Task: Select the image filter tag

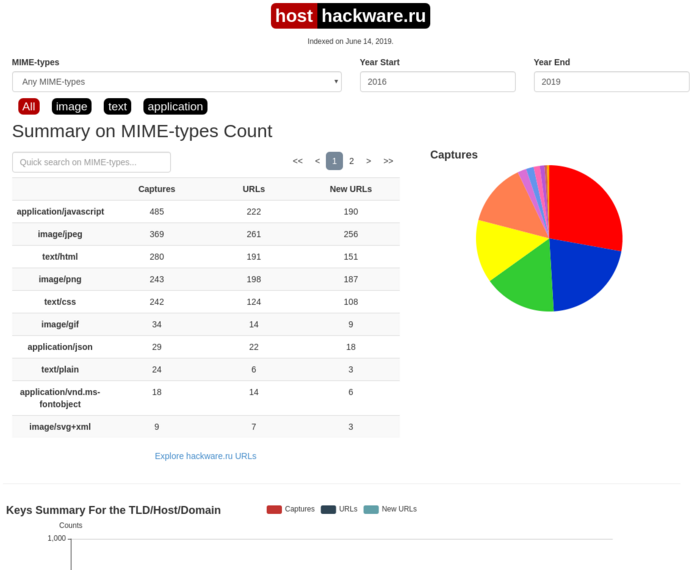Action: click(x=72, y=107)
